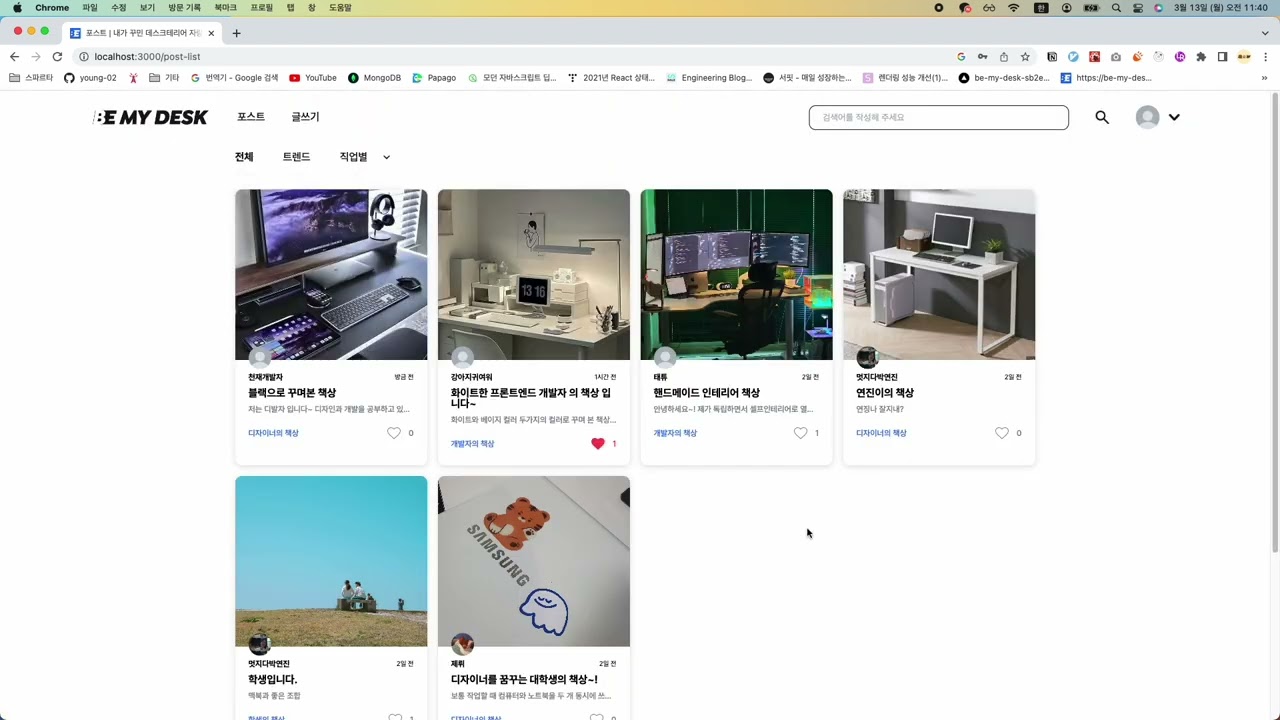Open the 글쓰기 navigation menu item
1280x720 pixels.
(x=305, y=117)
